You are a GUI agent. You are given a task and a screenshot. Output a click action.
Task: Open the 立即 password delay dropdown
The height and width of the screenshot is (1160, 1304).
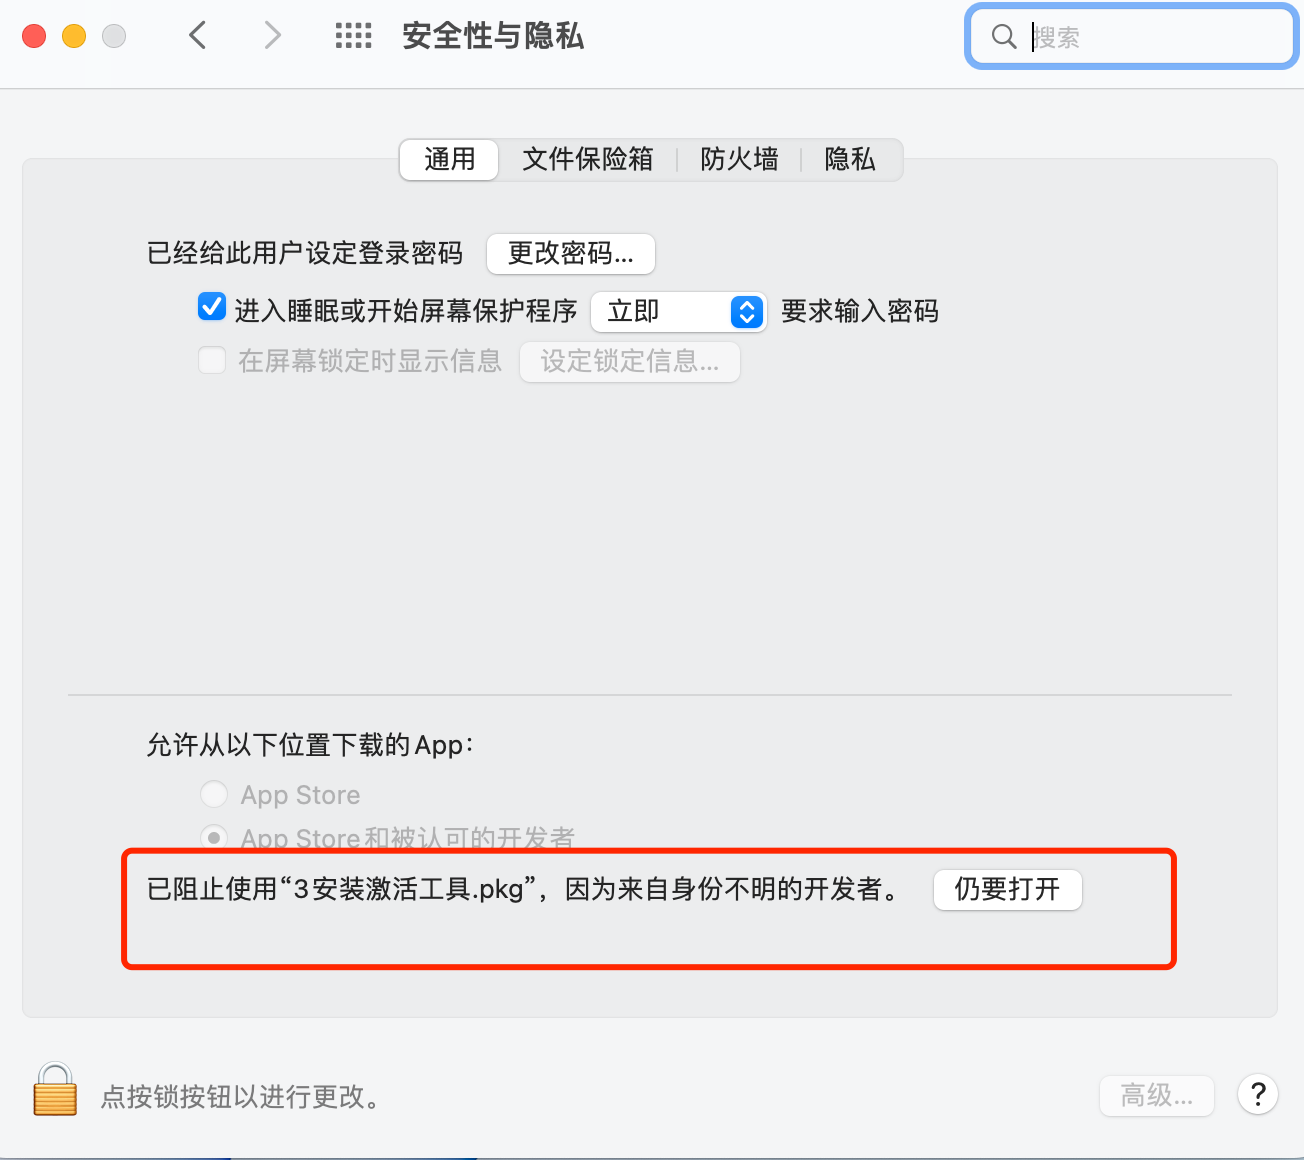click(x=679, y=312)
